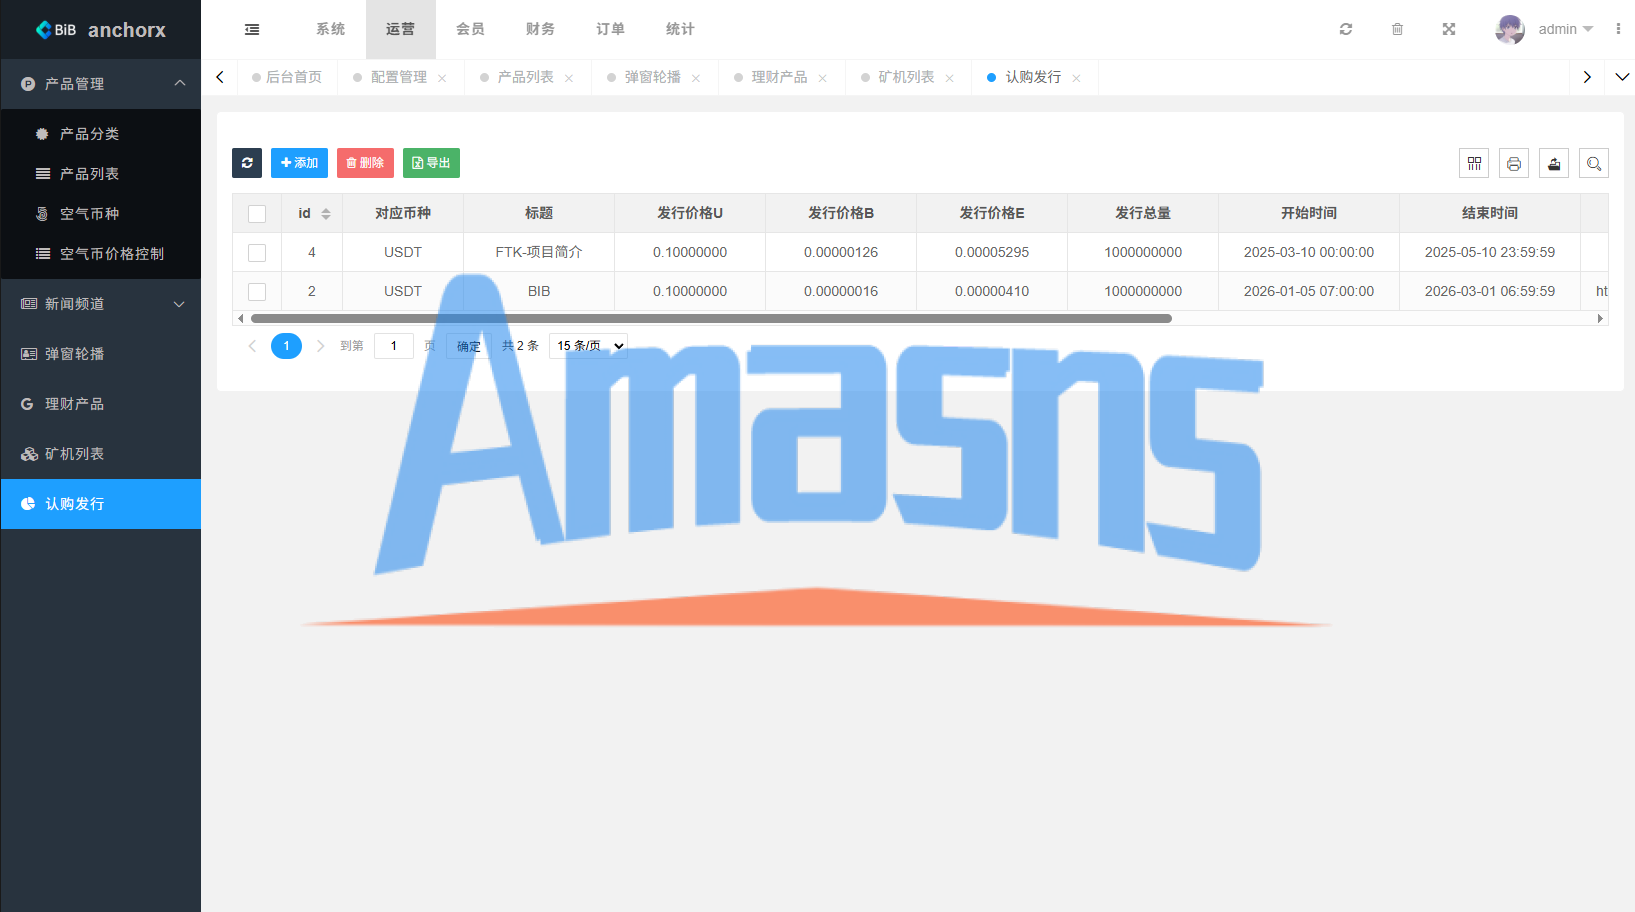This screenshot has height=912, width=1635.
Task: Click the trash icon in top header
Action: [1397, 29]
